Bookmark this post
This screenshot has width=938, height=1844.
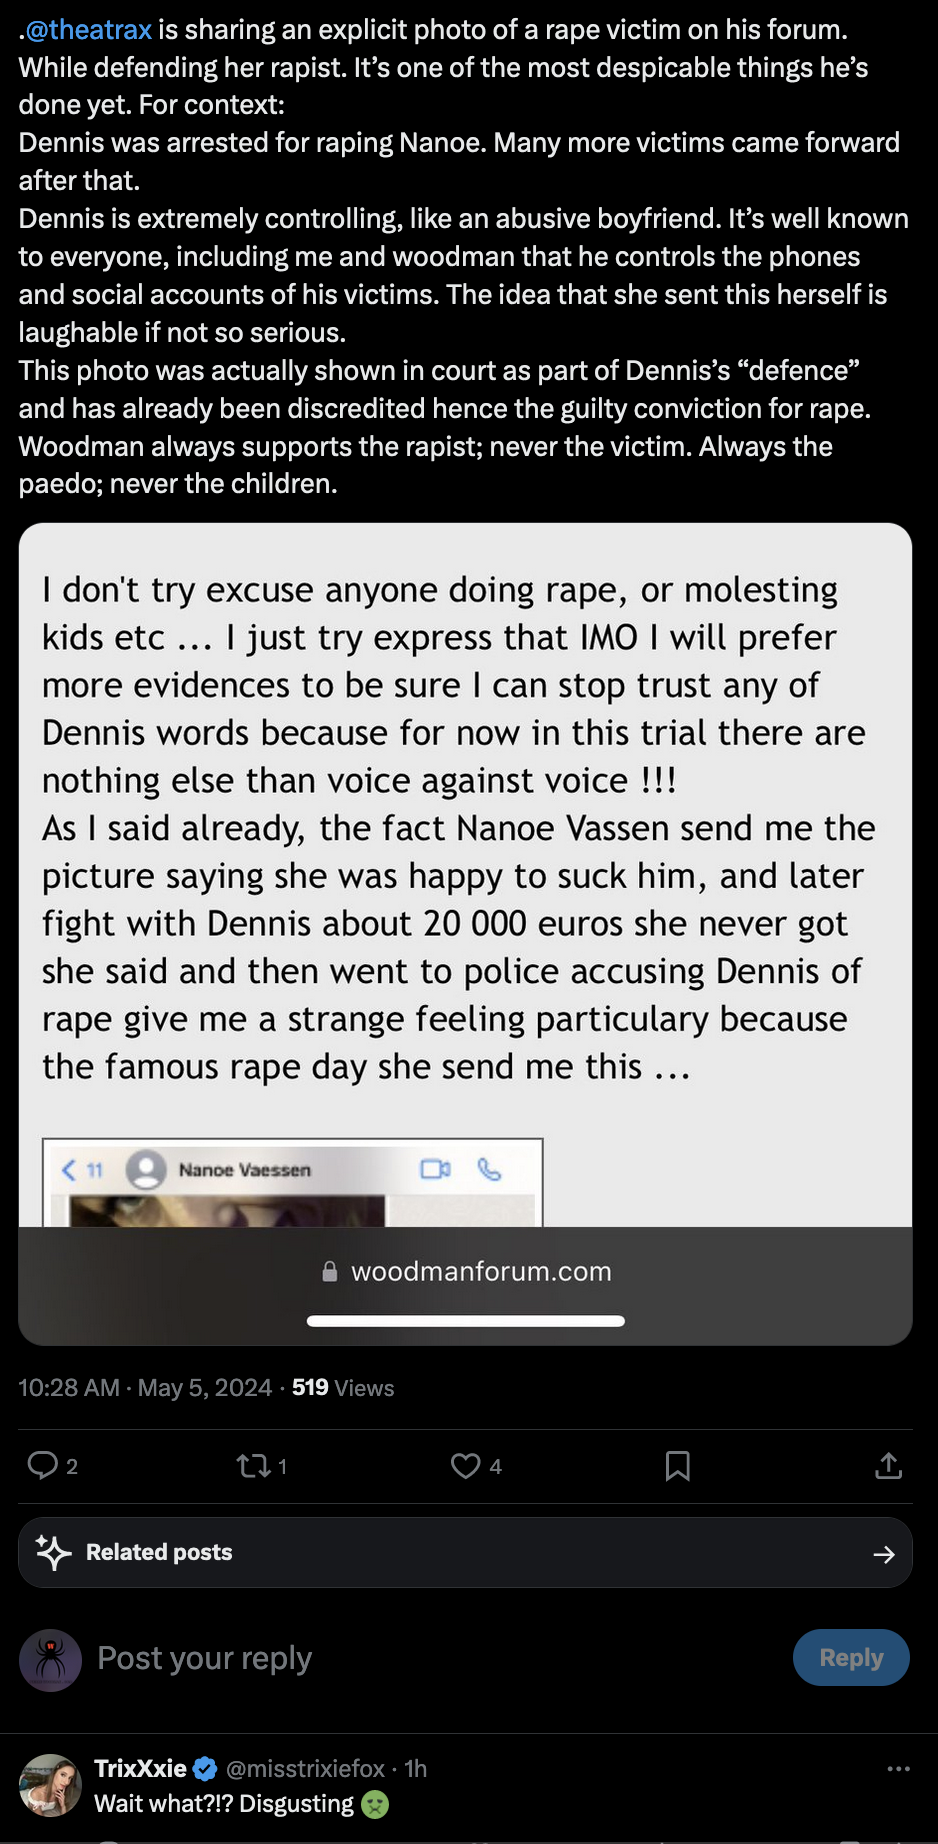coord(677,1466)
